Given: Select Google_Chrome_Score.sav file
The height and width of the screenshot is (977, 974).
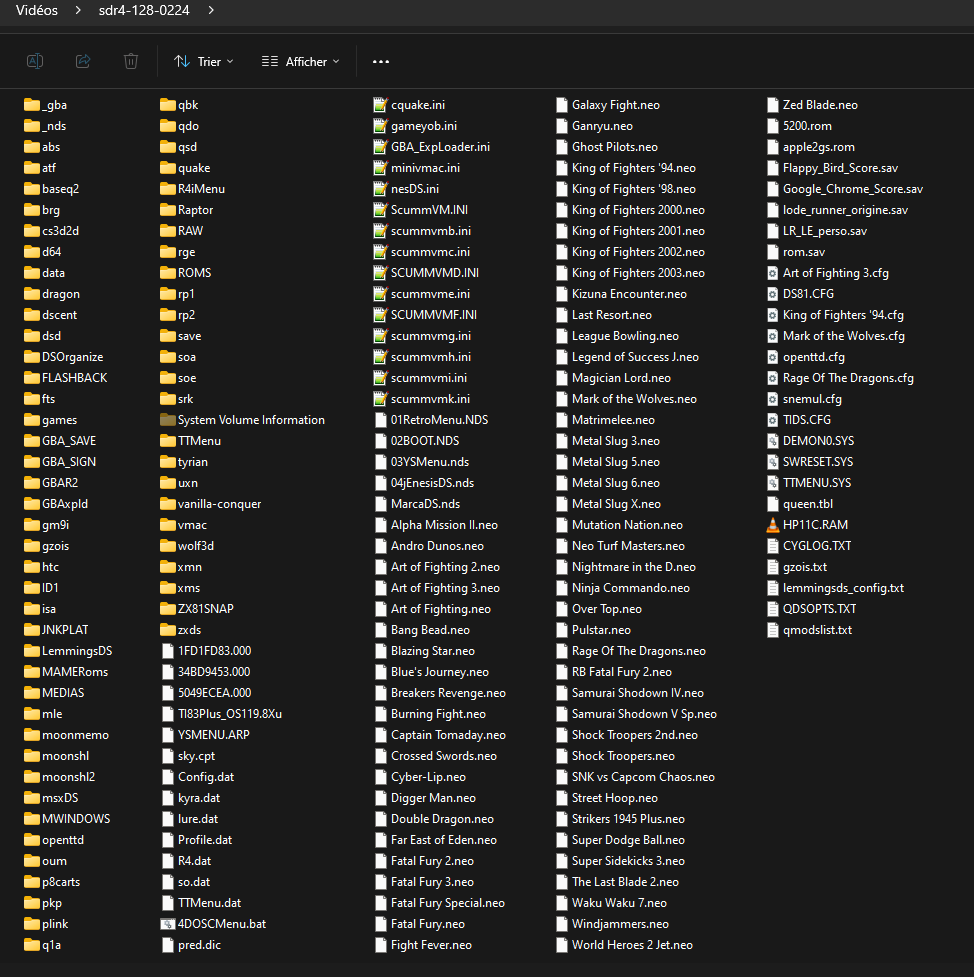Looking at the screenshot, I should pos(844,189).
